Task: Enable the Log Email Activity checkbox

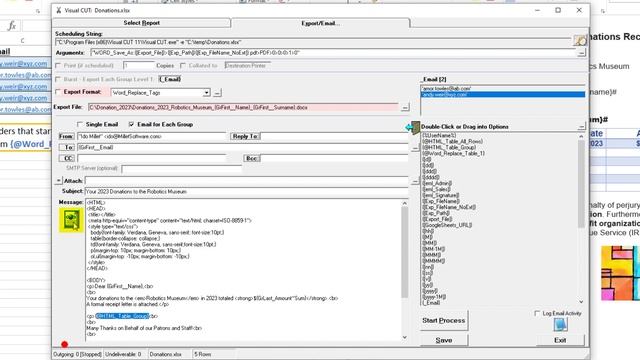Action: click(x=537, y=313)
